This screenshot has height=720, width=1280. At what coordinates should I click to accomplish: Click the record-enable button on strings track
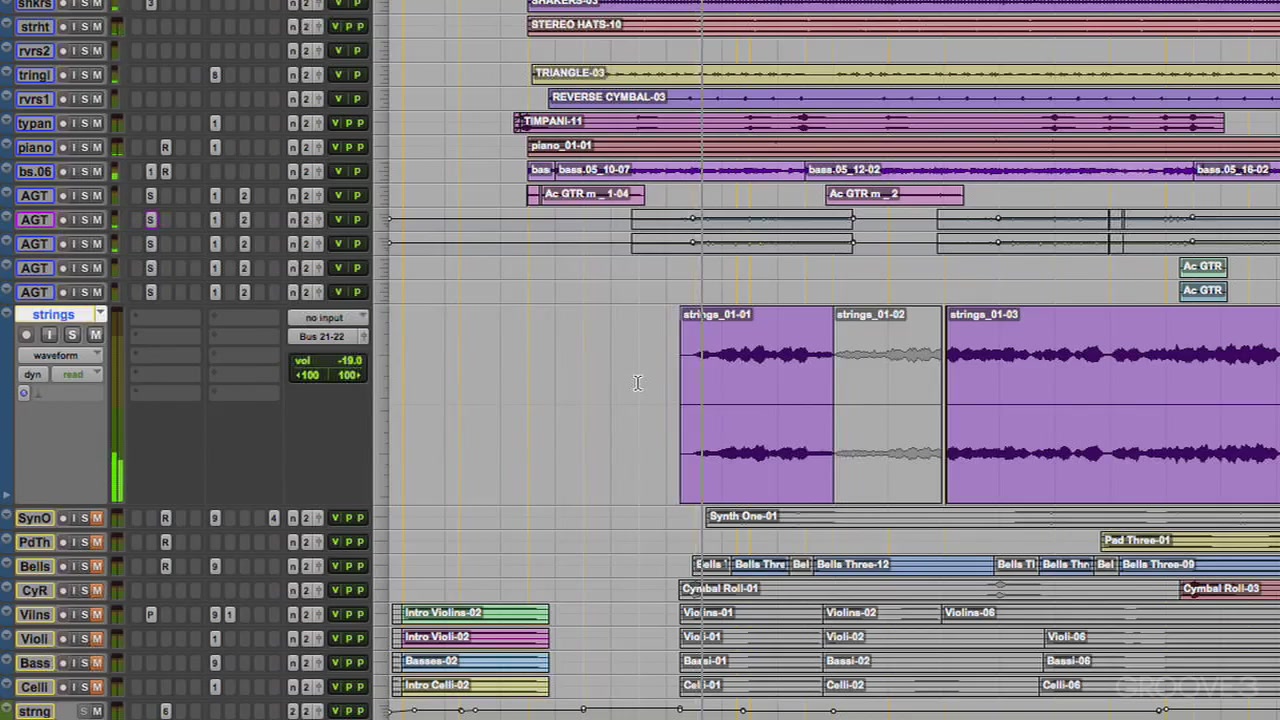(x=27, y=335)
